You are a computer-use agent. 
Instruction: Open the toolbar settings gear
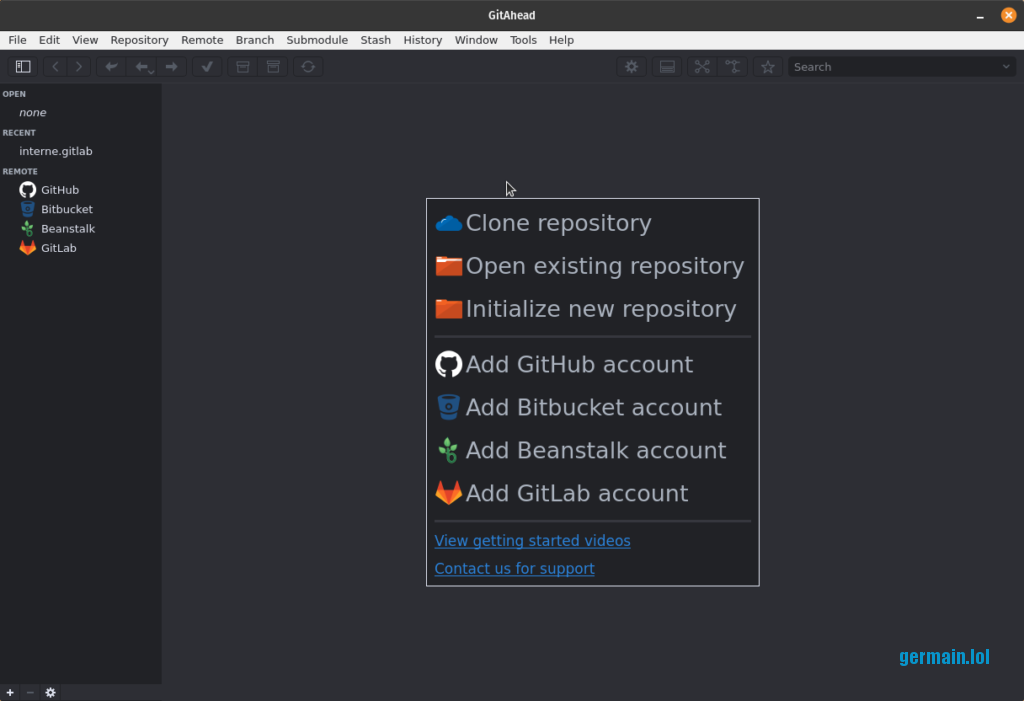pyautogui.click(x=631, y=67)
